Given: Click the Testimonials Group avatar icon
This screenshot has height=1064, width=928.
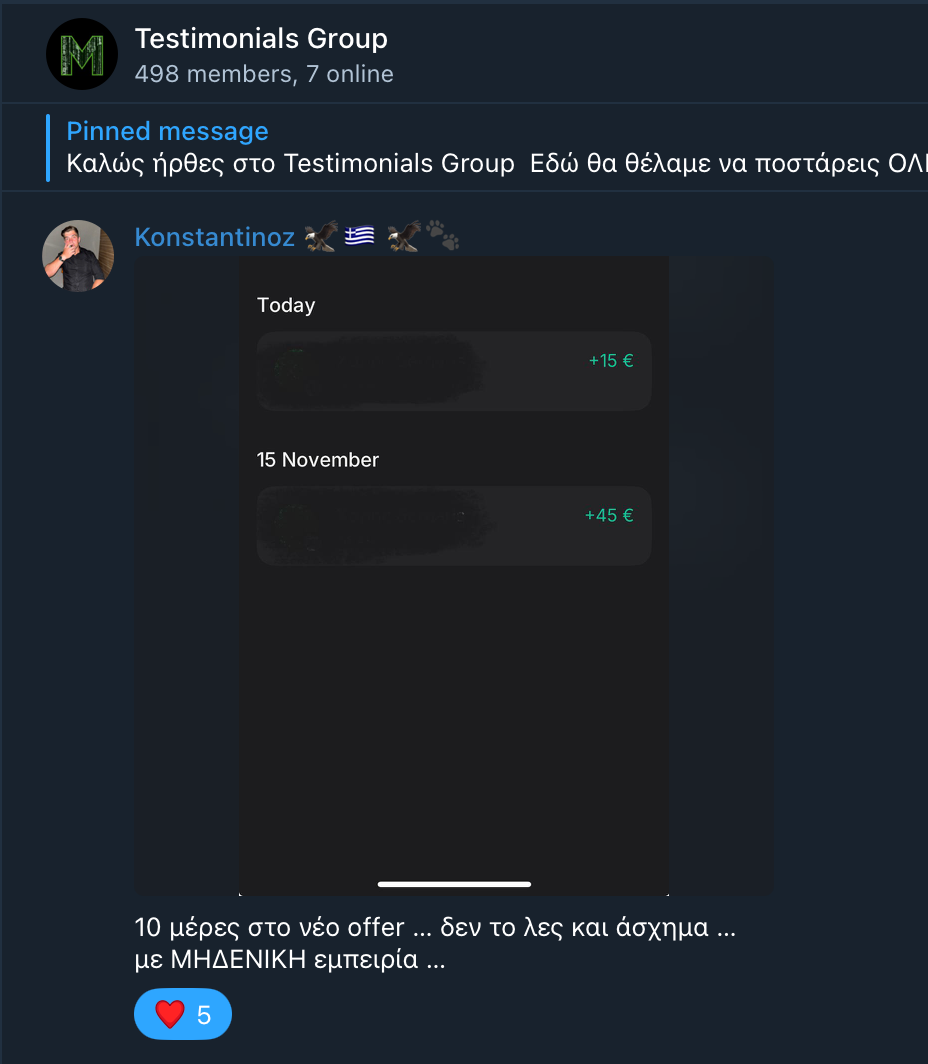Looking at the screenshot, I should tap(81, 54).
